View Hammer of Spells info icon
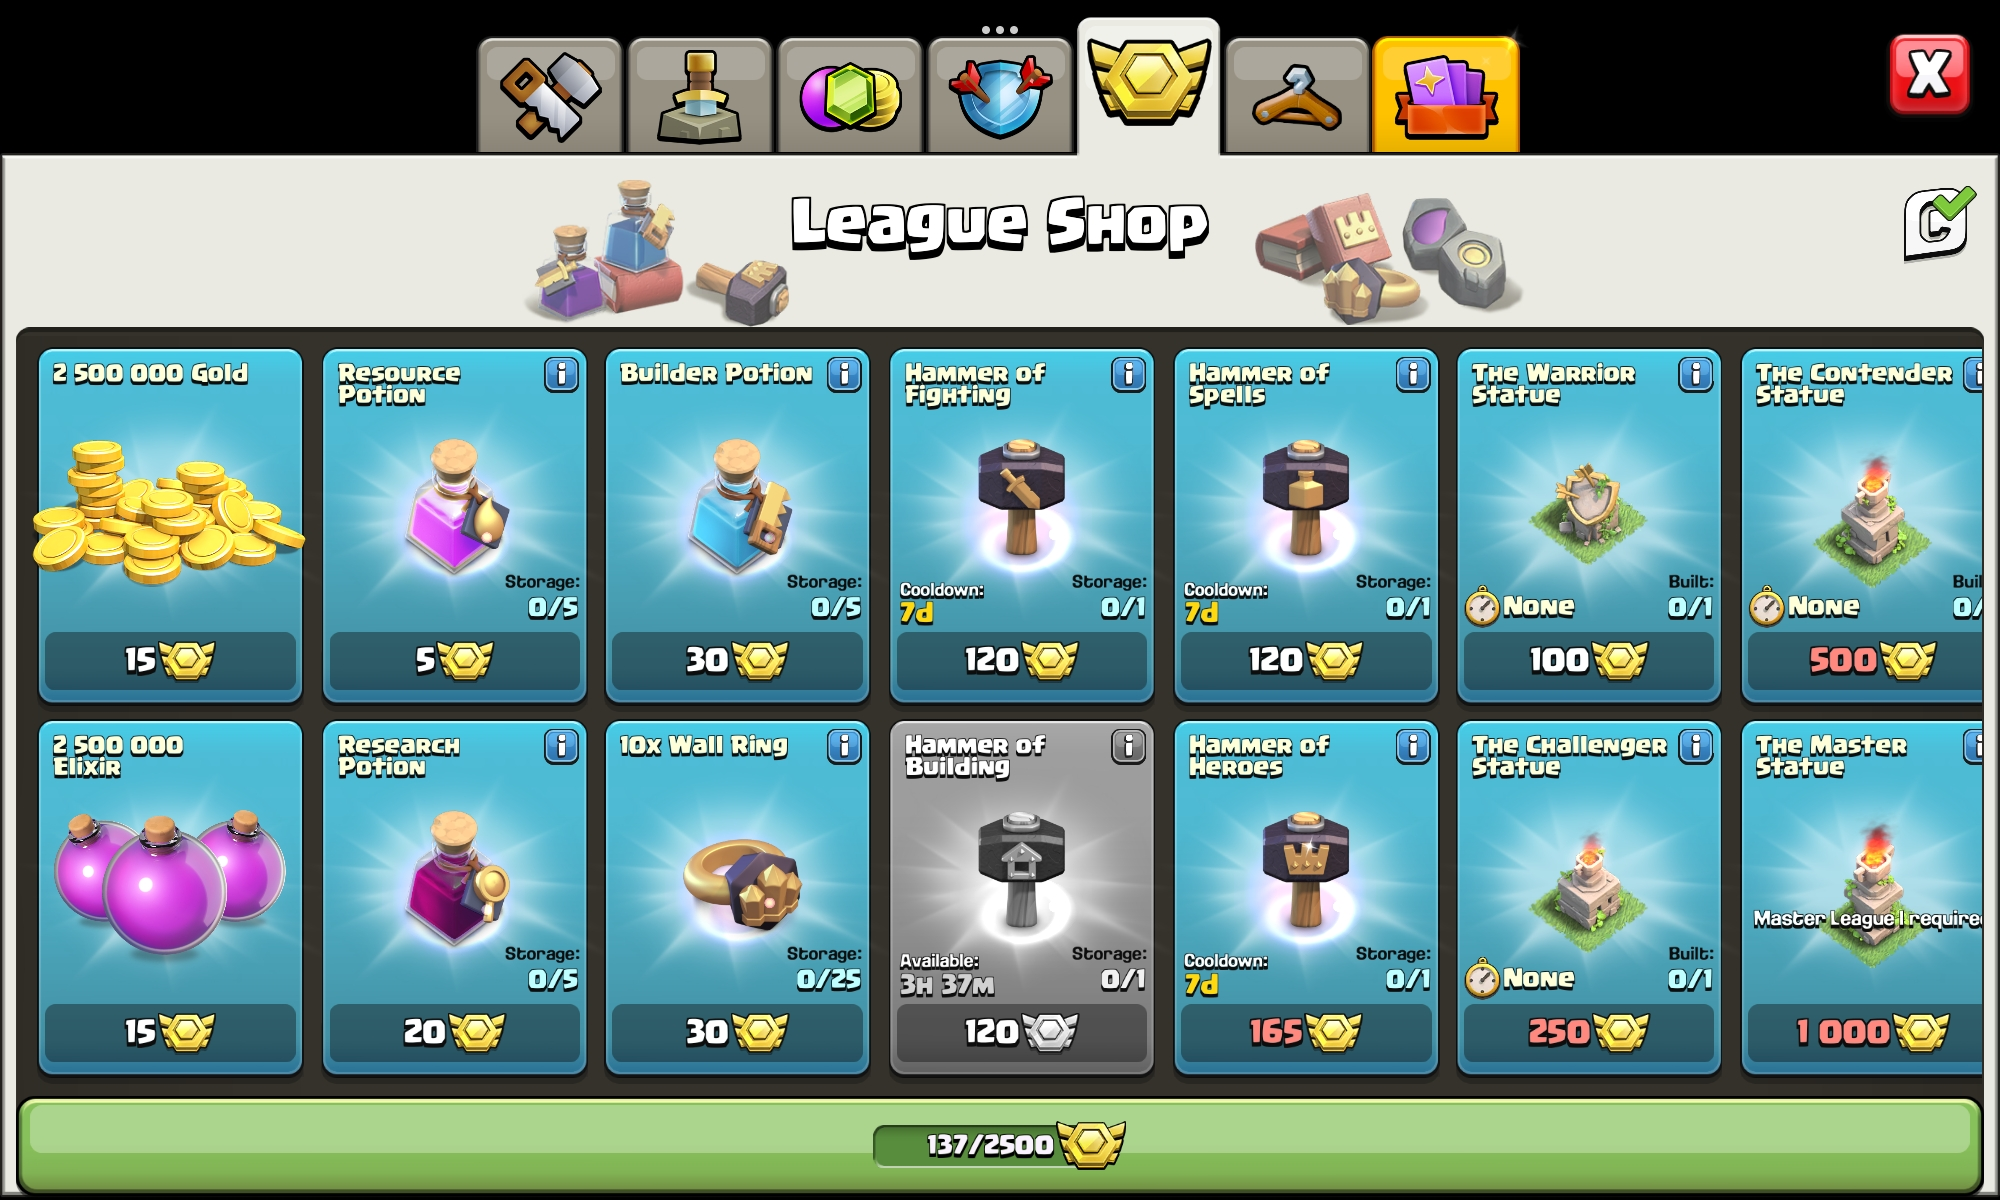 pyautogui.click(x=1412, y=375)
